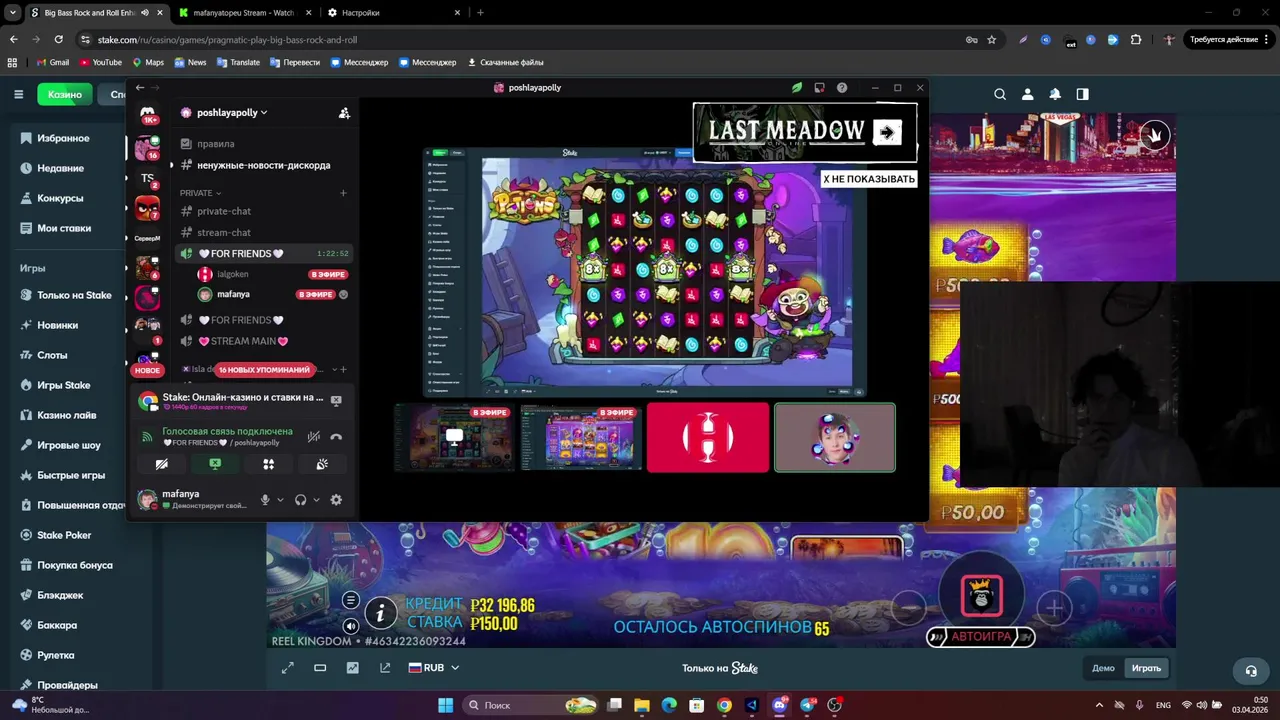1280x720 pixels.
Task: Select the face avatar stream thumbnail
Action: tap(835, 437)
